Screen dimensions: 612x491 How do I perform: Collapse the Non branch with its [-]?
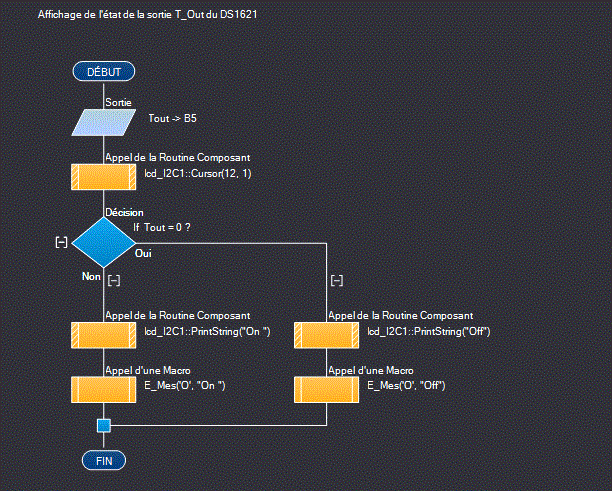113,281
